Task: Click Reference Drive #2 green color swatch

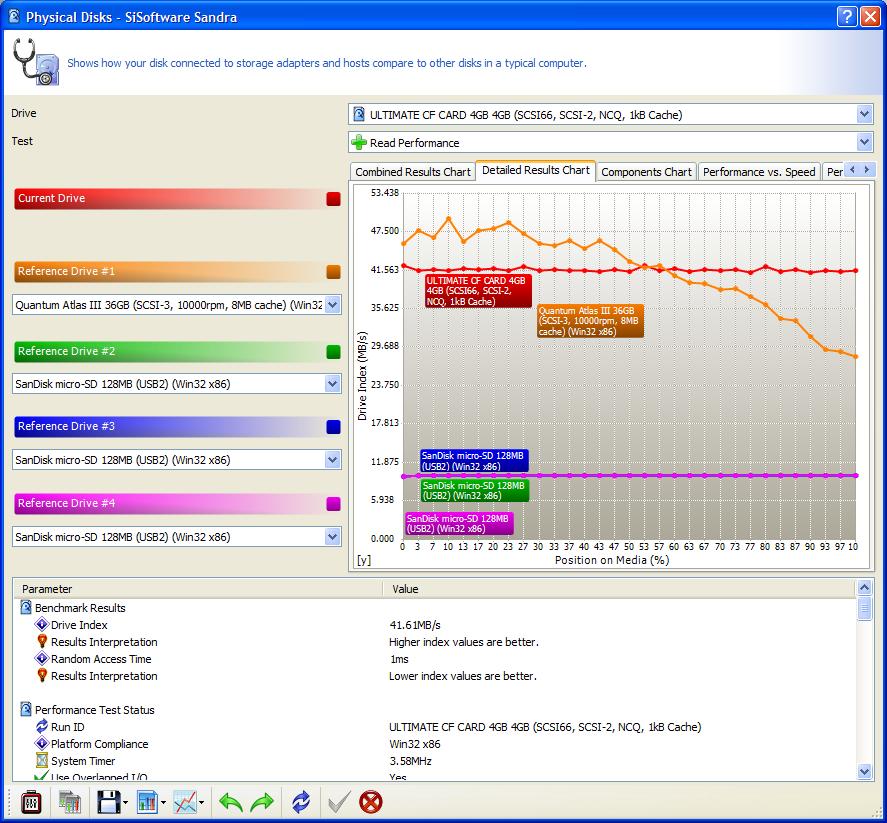Action: point(333,352)
